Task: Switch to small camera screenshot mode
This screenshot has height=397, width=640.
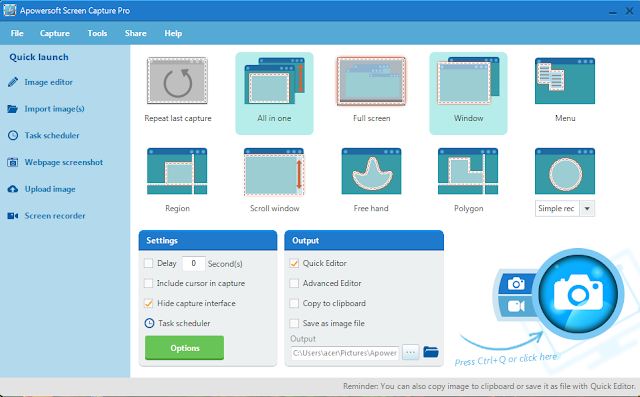Action: [x=516, y=283]
